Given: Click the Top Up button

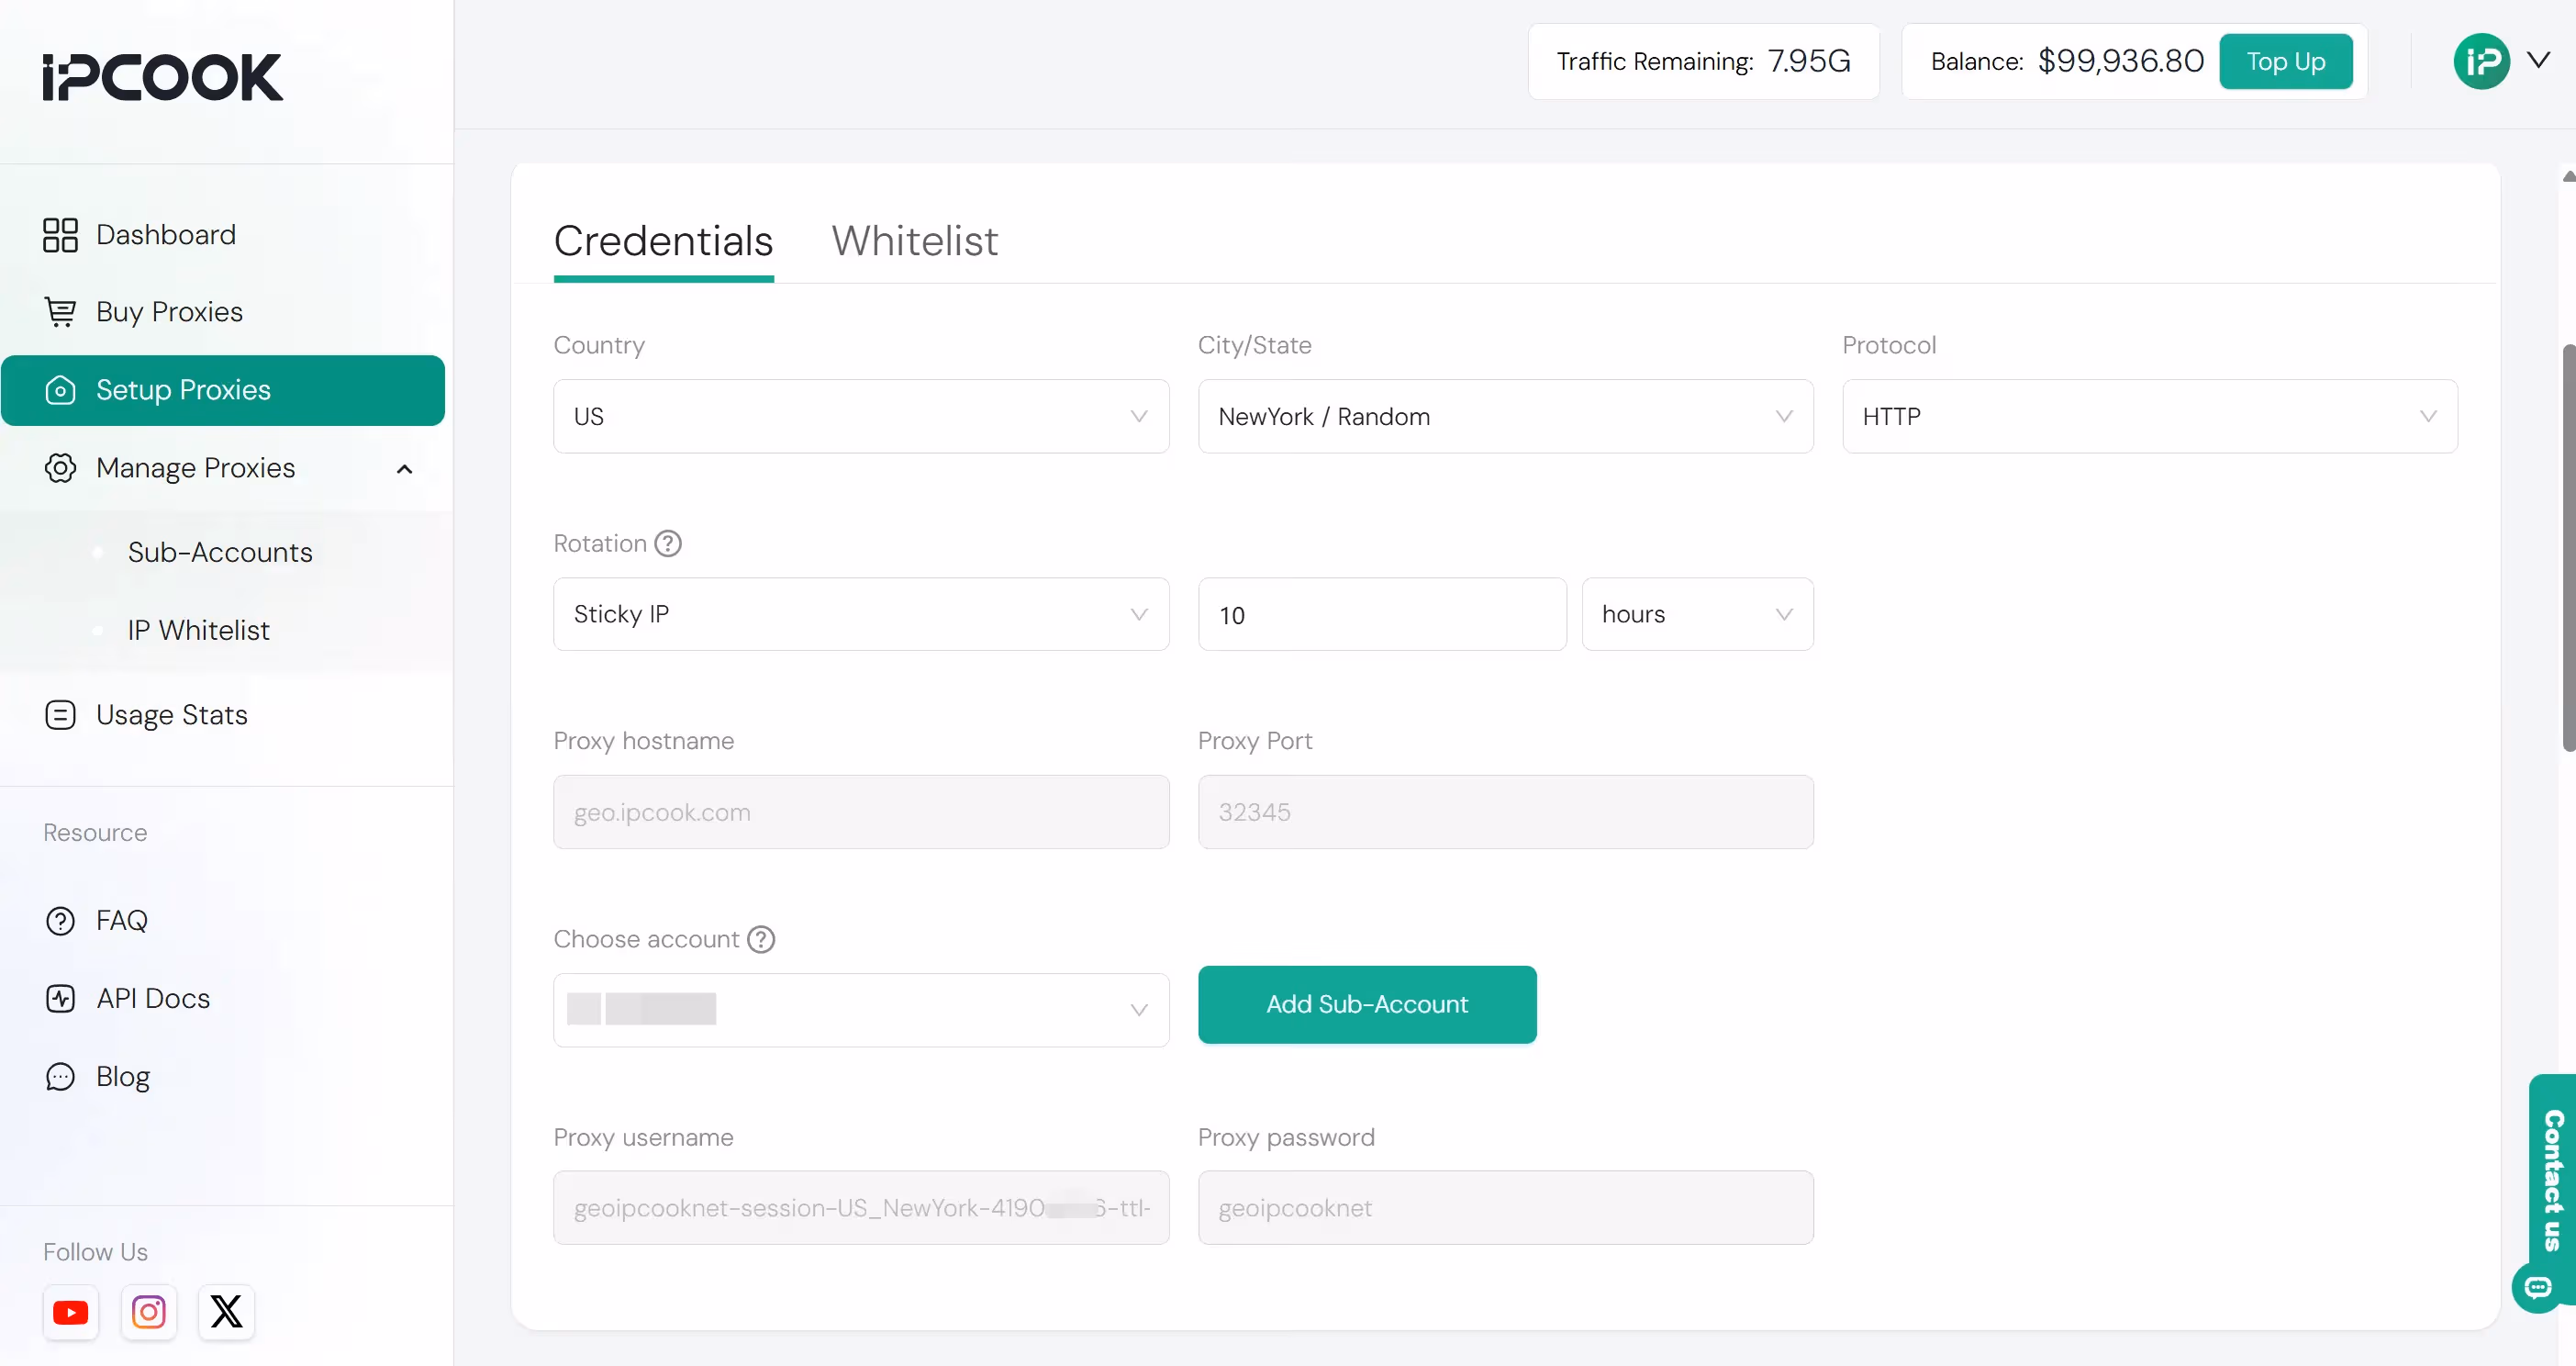Looking at the screenshot, I should pos(2286,61).
